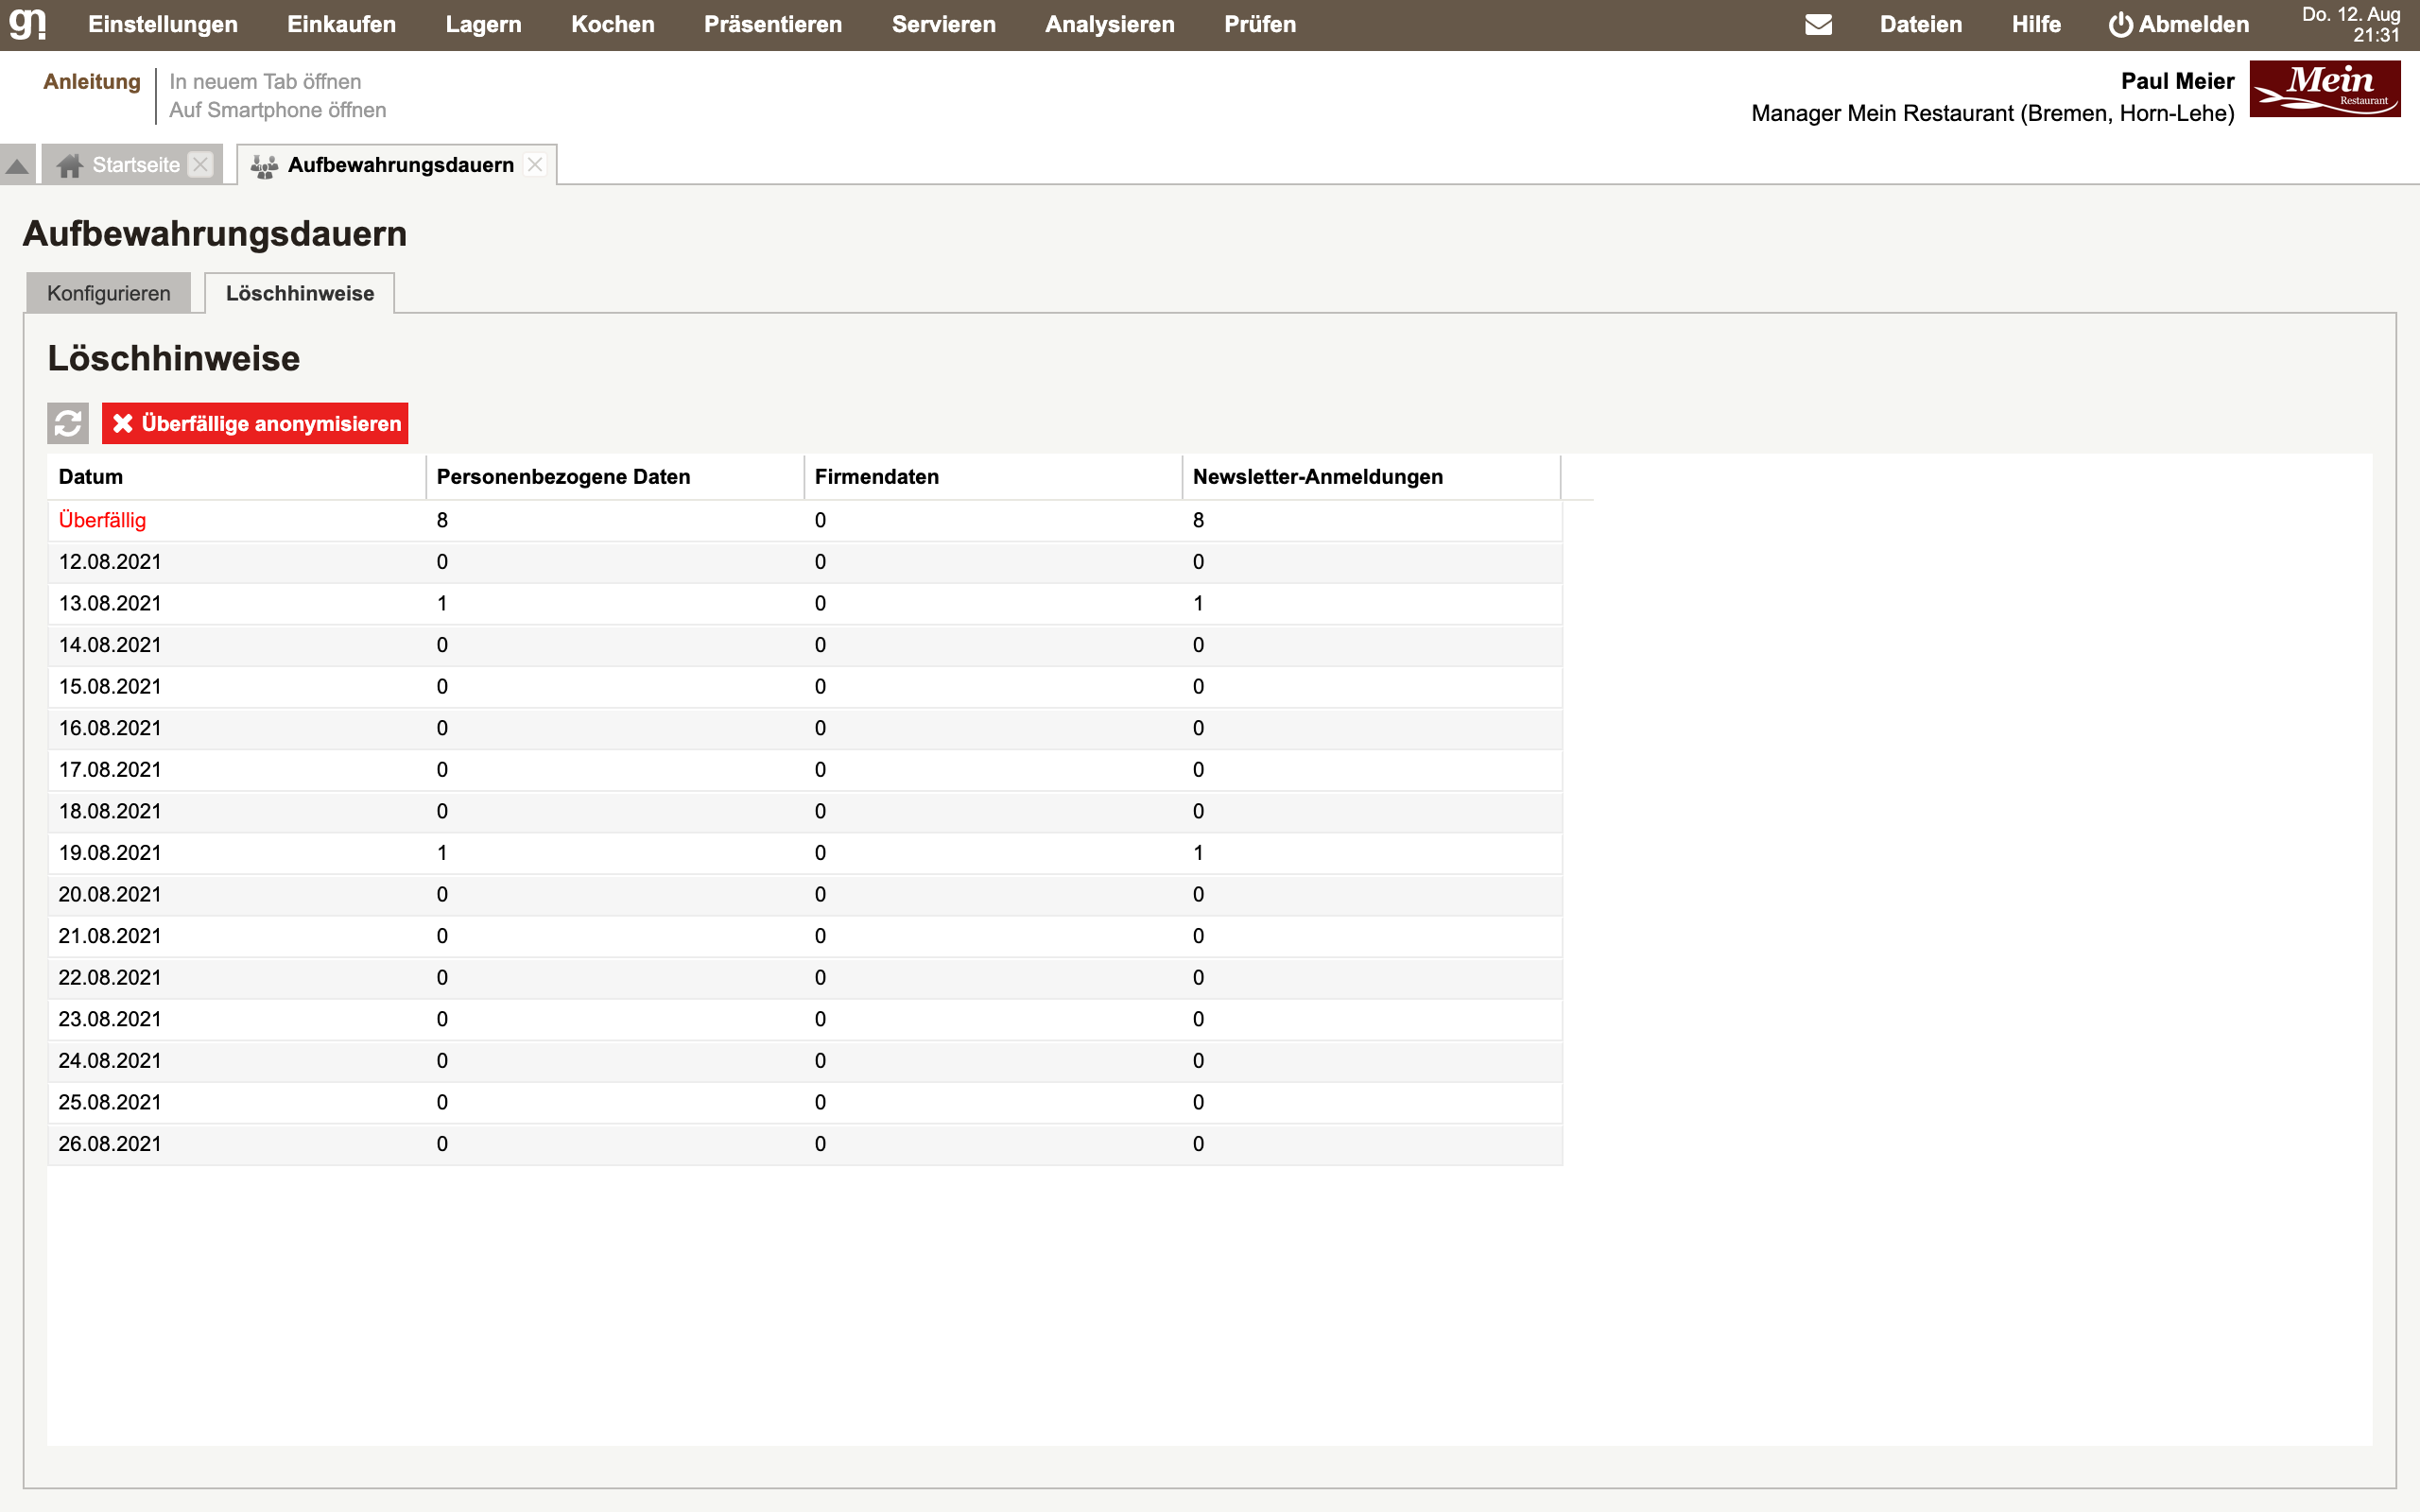Select the 16.08.2021 date row
Image resolution: width=2420 pixels, height=1512 pixels.
pos(805,728)
